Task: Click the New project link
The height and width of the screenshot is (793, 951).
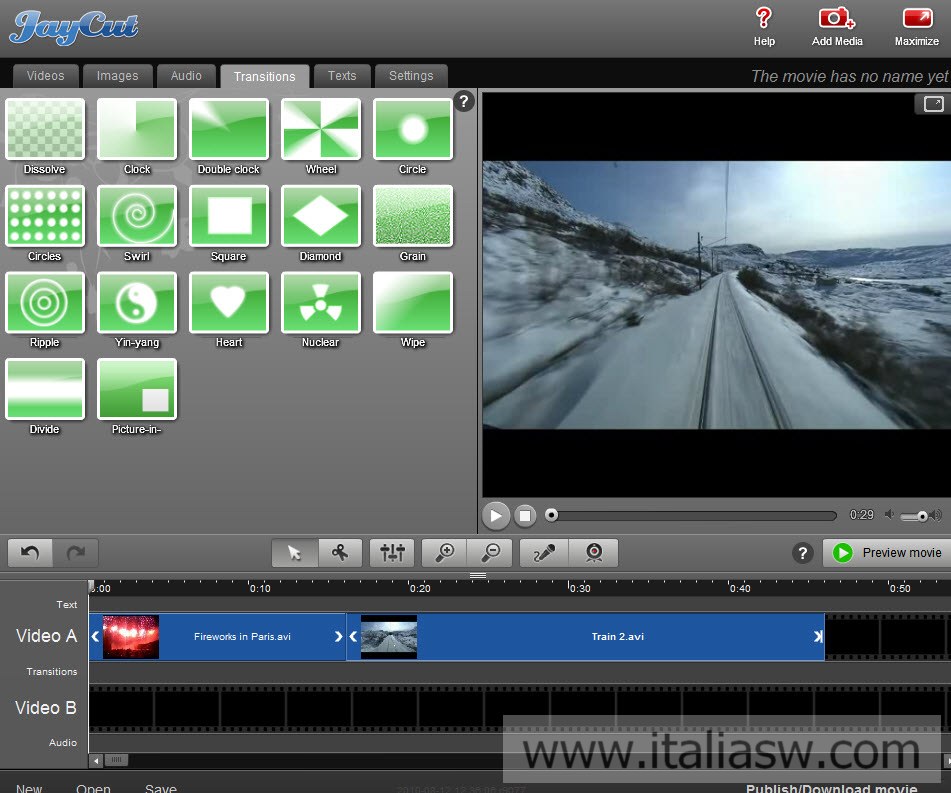Action: coord(29,788)
